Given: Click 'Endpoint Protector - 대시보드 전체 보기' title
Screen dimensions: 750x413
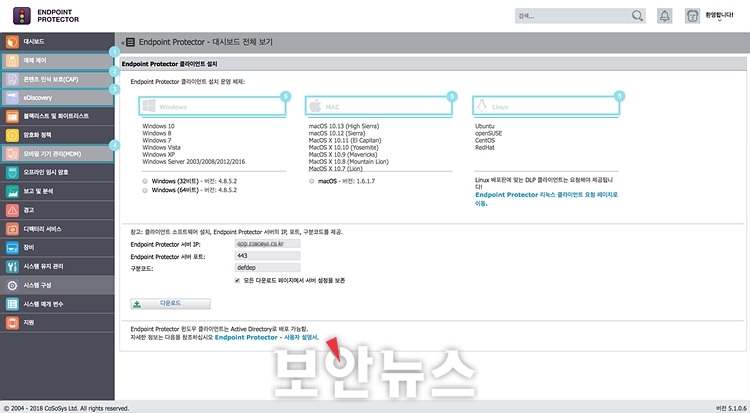Looking at the screenshot, I should pyautogui.click(x=206, y=42).
